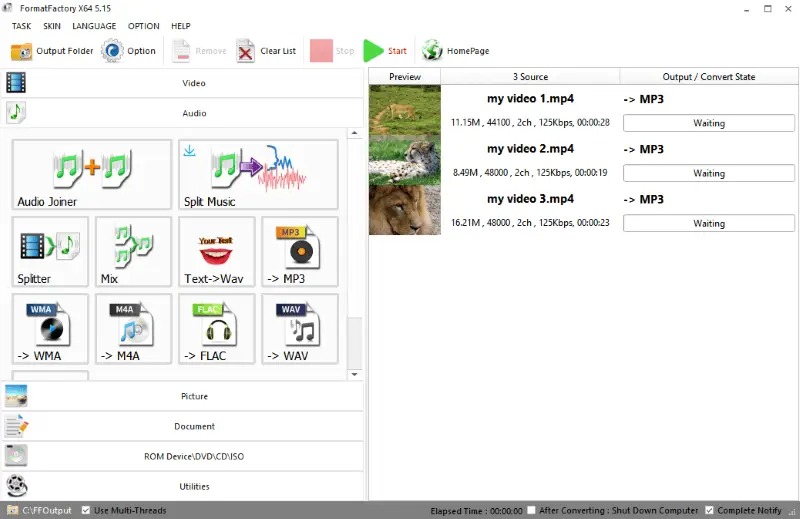The width and height of the screenshot is (800, 519).
Task: Click the Output Folder toolbar icon
Action: (21, 51)
